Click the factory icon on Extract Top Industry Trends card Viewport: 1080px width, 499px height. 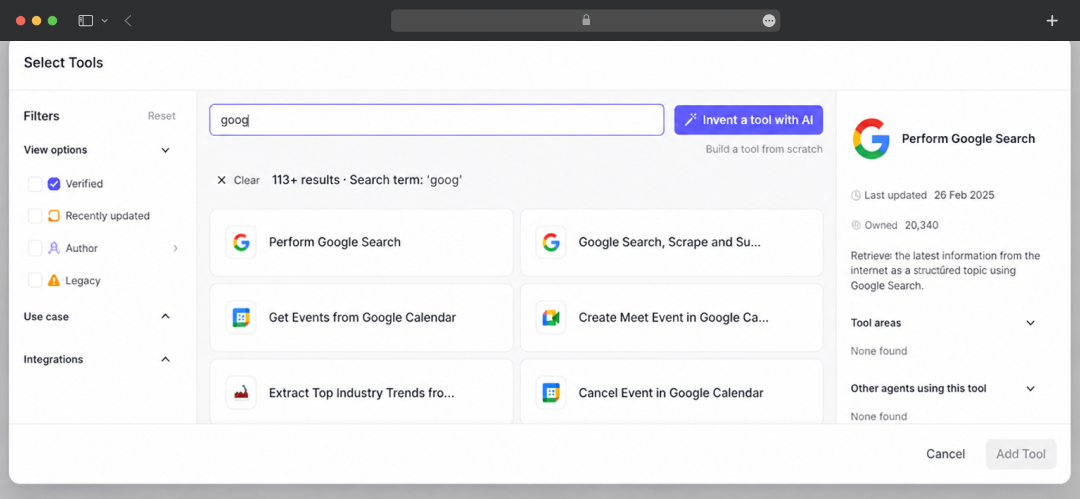coord(240,393)
